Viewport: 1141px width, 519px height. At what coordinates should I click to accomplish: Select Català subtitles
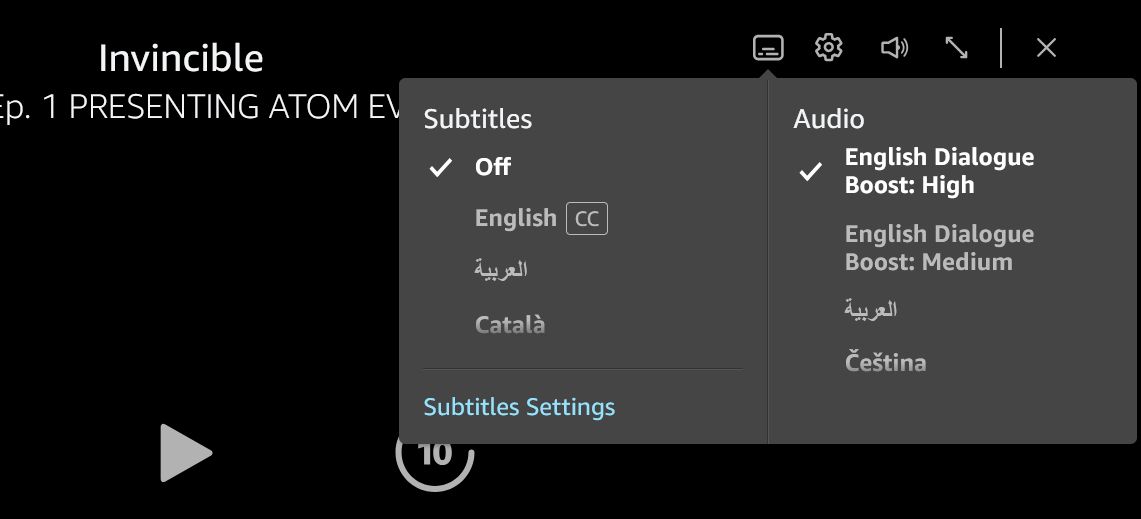coord(510,325)
